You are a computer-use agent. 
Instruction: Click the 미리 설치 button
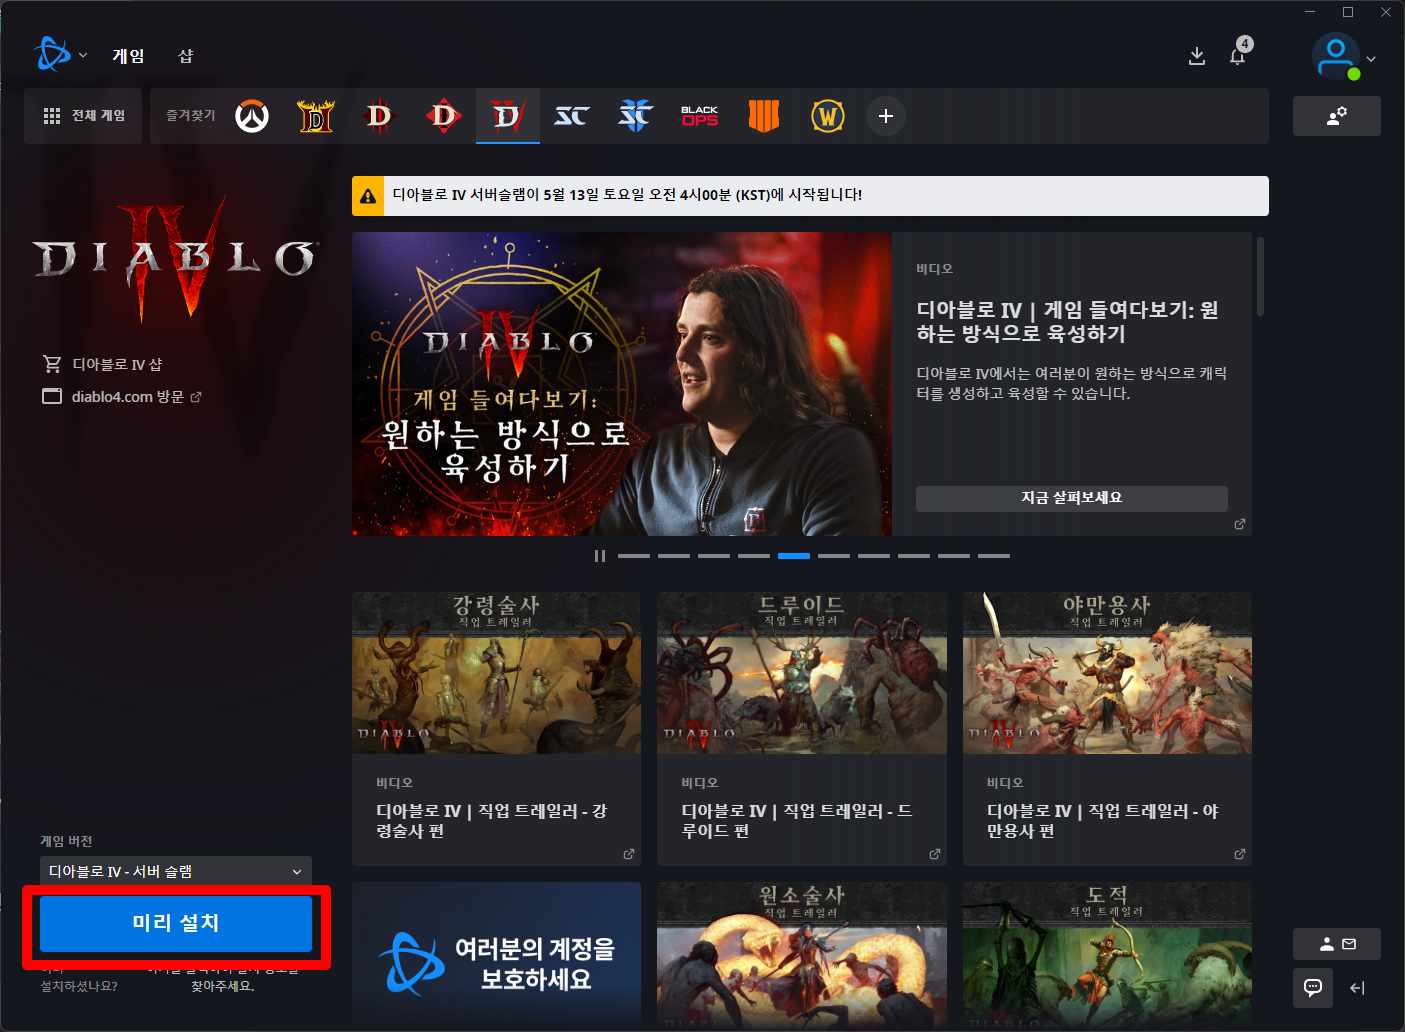(x=176, y=923)
